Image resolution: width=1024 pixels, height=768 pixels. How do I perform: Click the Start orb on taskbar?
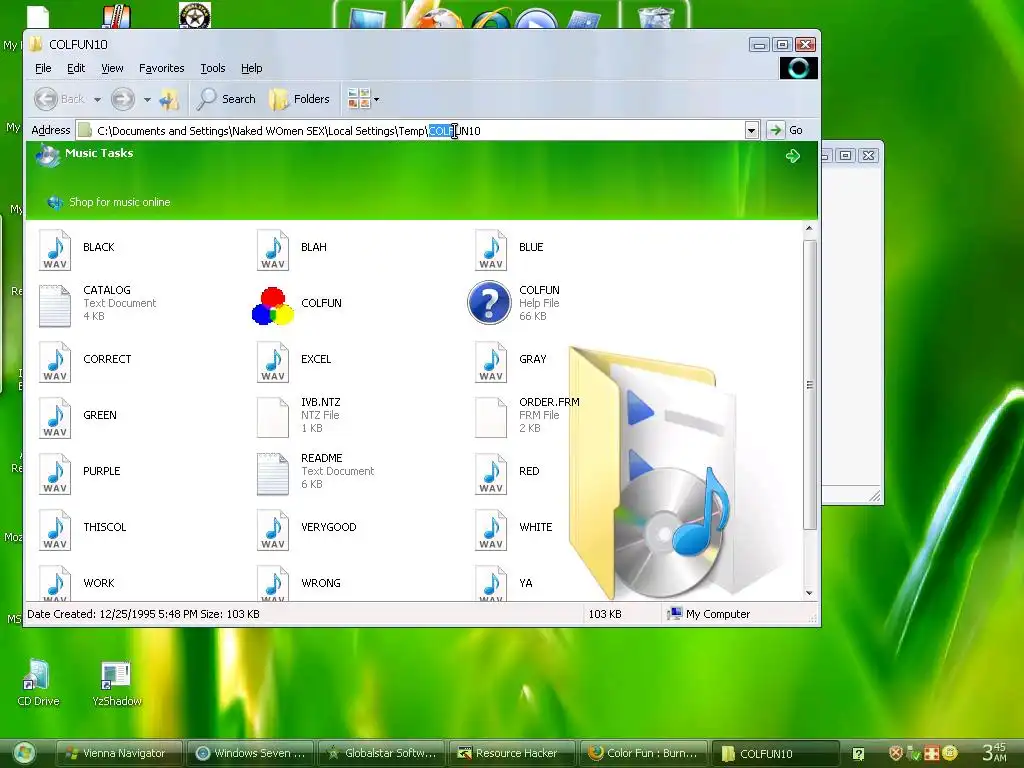24,754
